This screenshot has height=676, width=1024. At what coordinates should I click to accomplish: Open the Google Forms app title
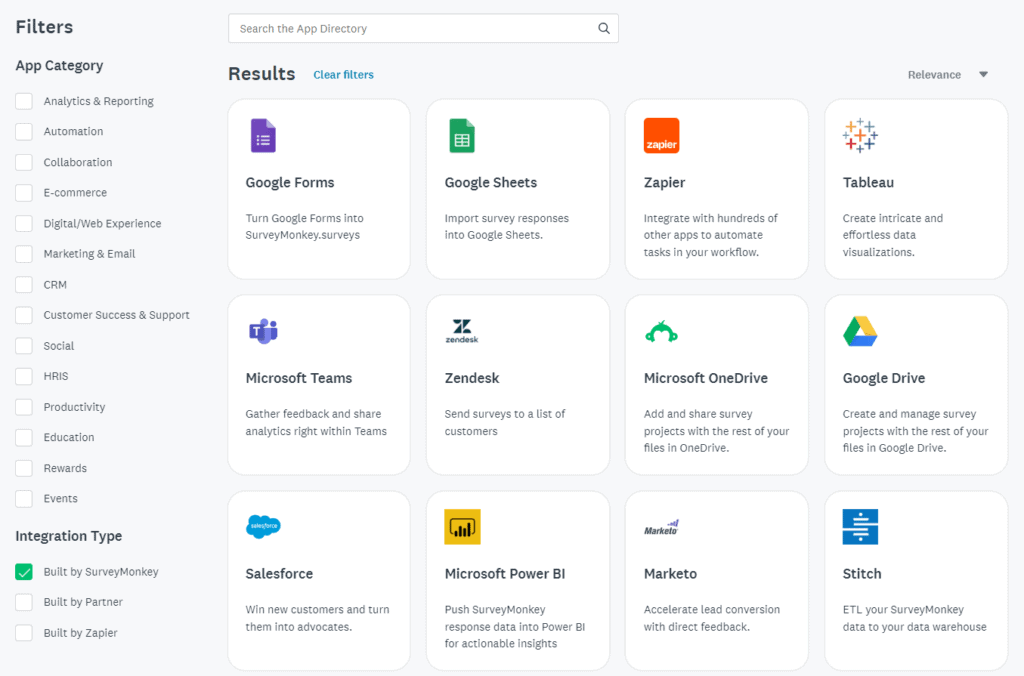click(290, 183)
